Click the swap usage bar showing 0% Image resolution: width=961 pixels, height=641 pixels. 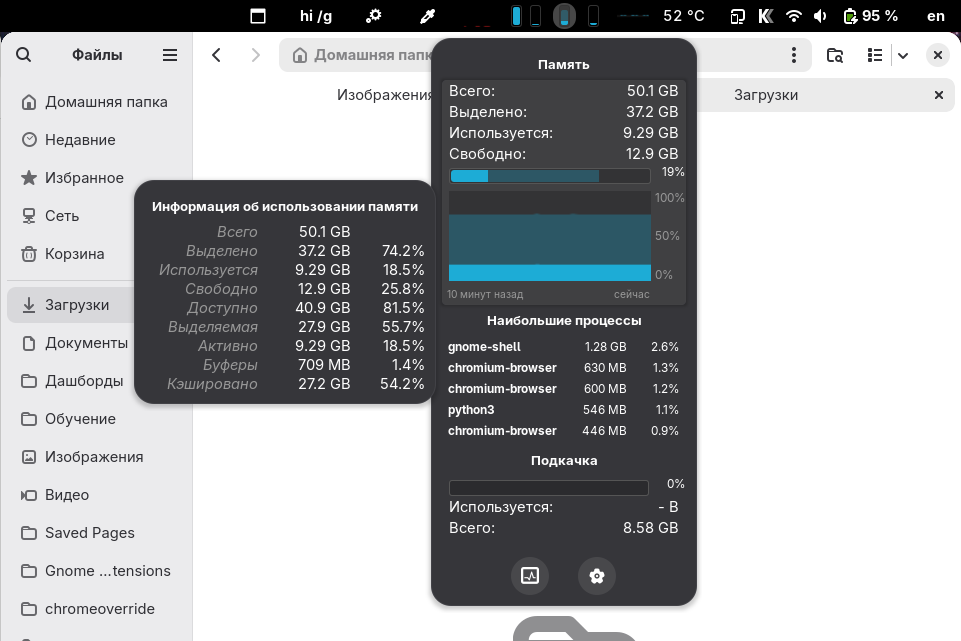(549, 488)
